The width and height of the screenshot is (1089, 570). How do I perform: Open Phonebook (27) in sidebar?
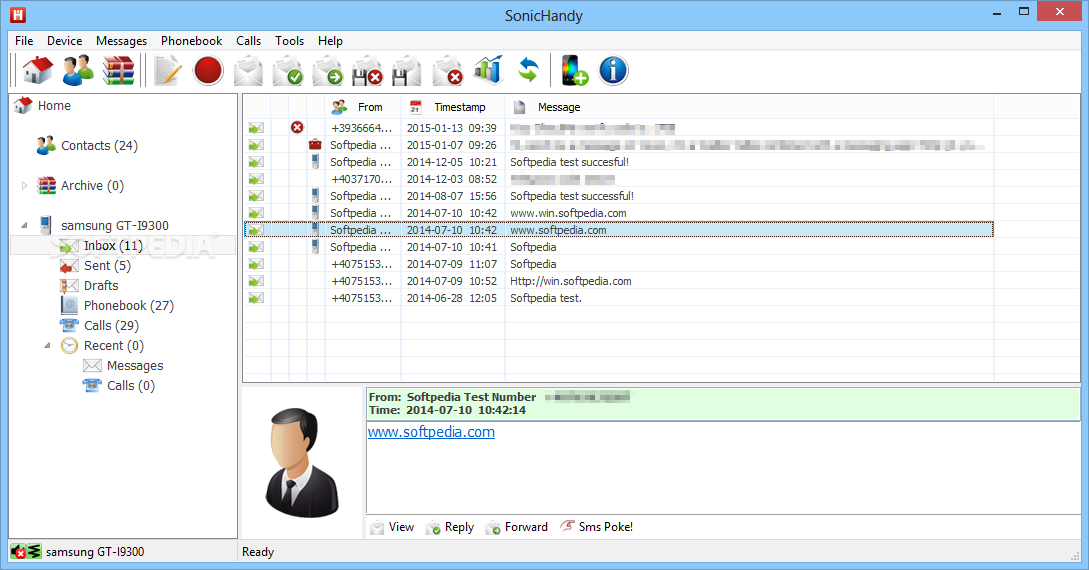tap(128, 305)
